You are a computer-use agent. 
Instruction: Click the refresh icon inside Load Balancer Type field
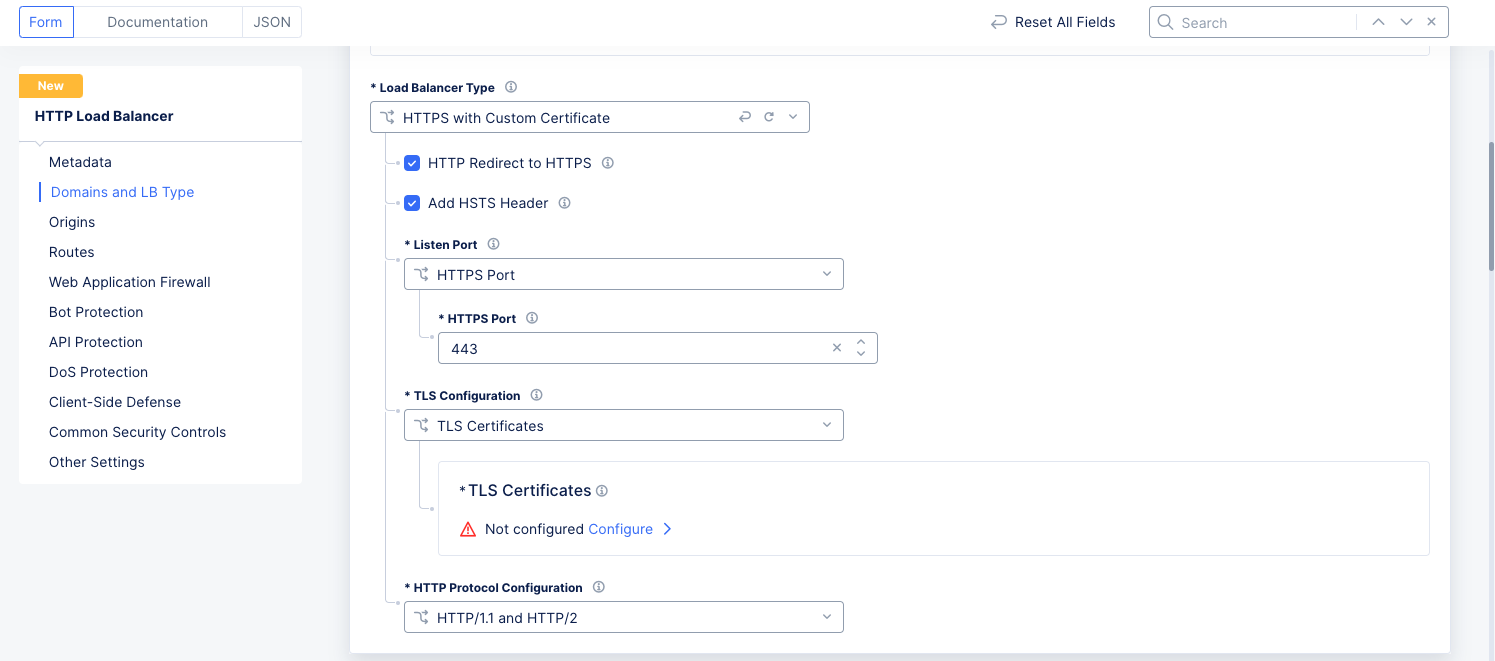coord(769,117)
